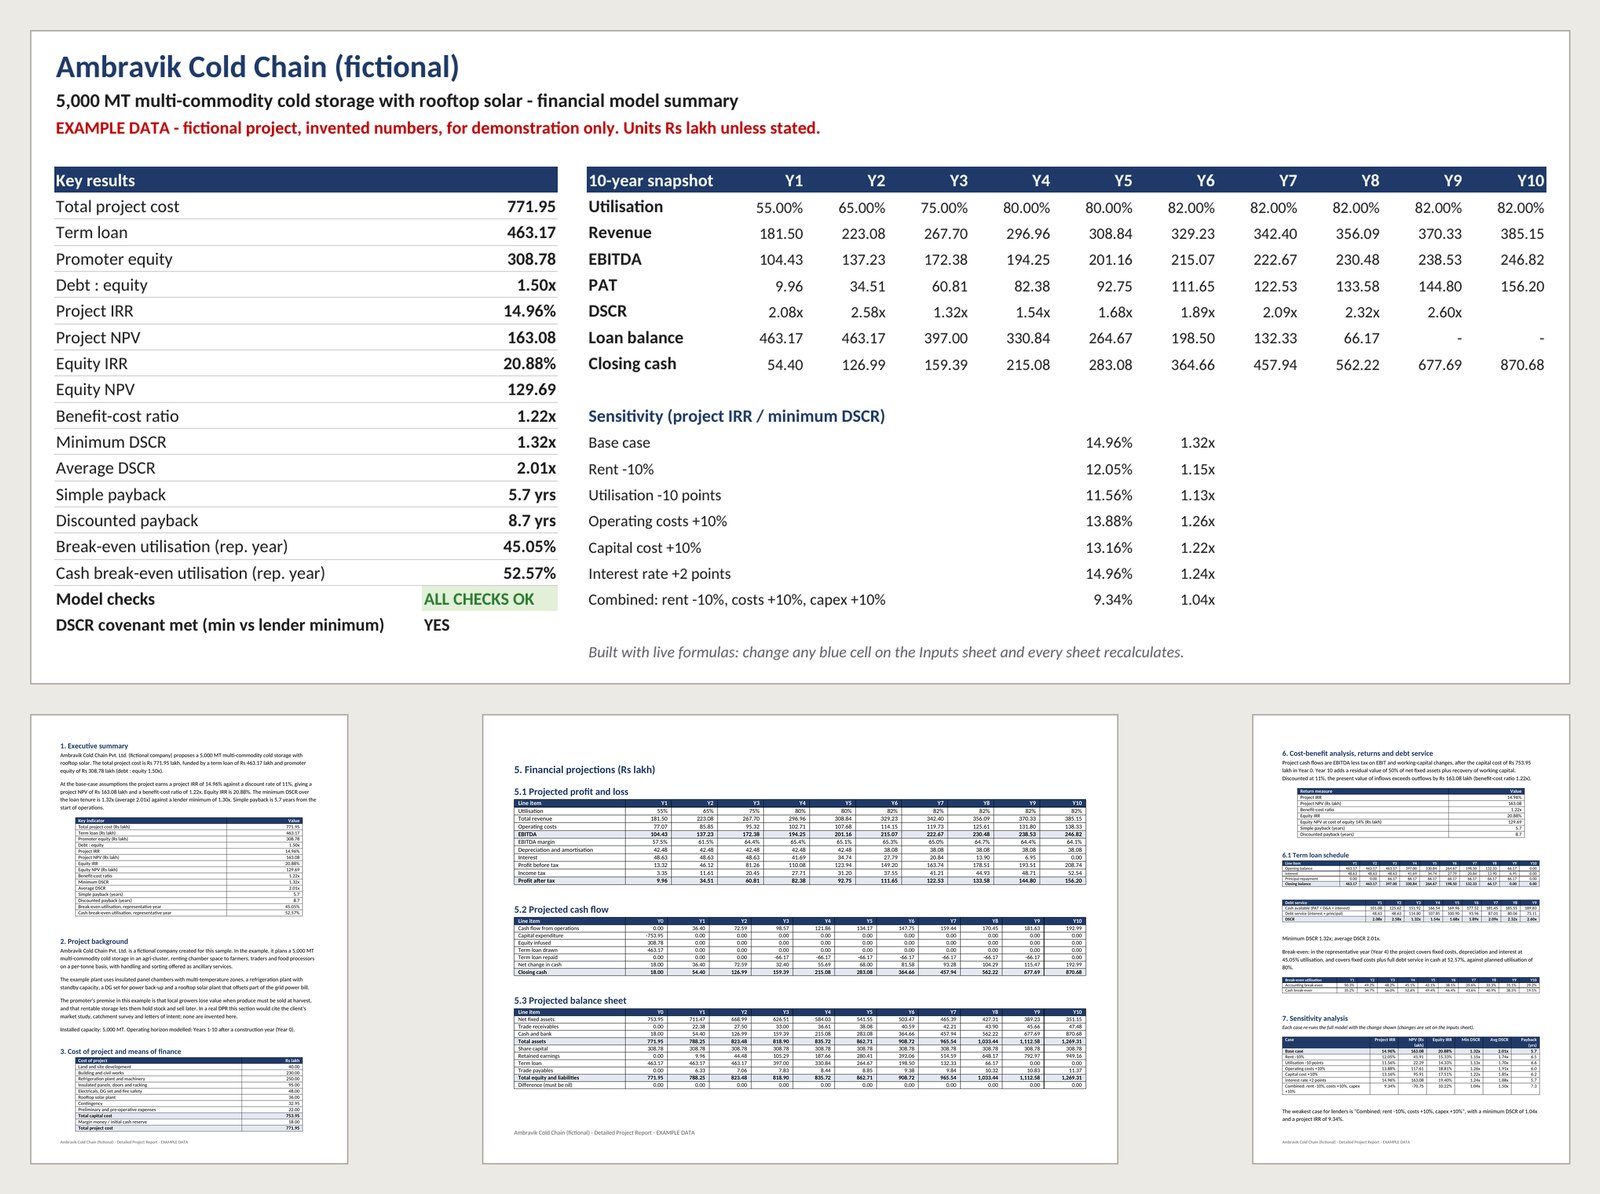The width and height of the screenshot is (1600, 1194).
Task: Select the Closing cash value for Y9
Action: click(x=1440, y=365)
